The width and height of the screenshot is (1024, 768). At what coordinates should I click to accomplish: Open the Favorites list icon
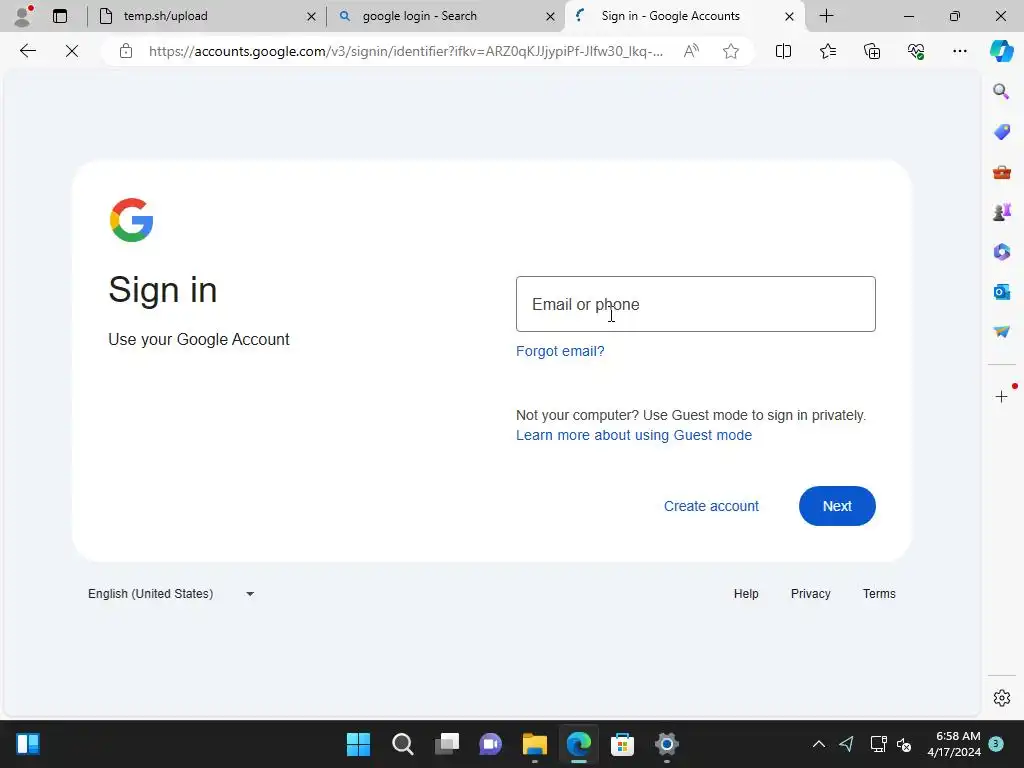(827, 51)
